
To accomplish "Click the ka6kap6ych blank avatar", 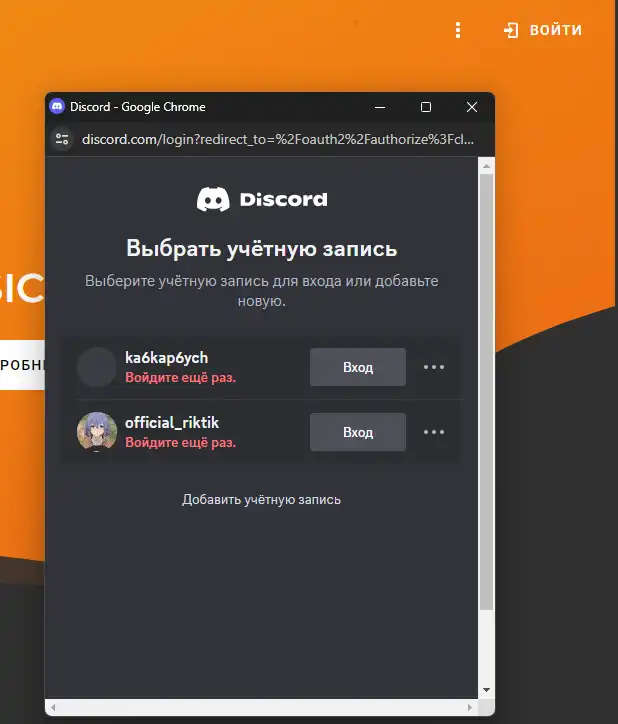I will pyautogui.click(x=97, y=367).
